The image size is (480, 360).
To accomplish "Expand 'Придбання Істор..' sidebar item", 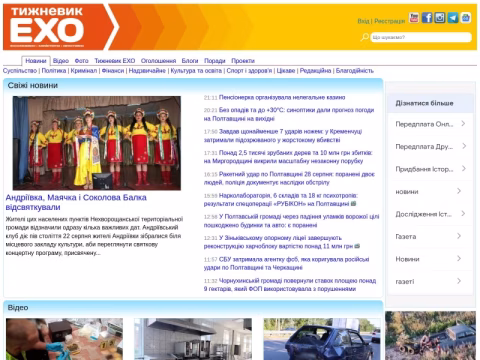I will [x=430, y=169].
